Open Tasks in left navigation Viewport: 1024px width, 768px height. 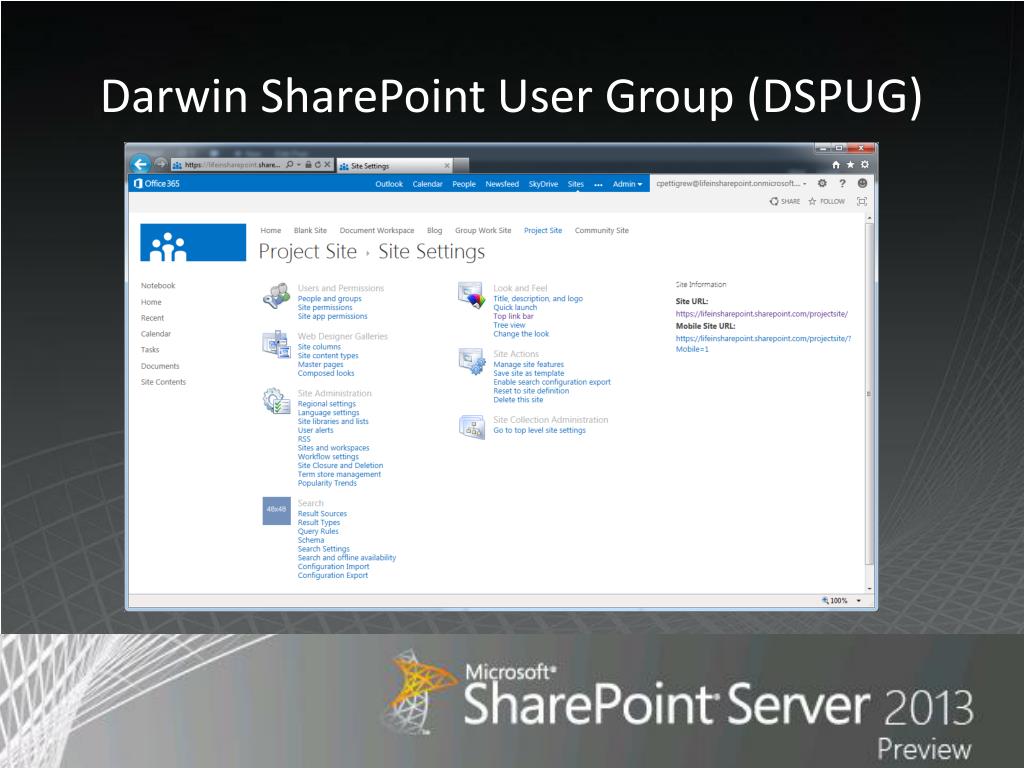[150, 350]
